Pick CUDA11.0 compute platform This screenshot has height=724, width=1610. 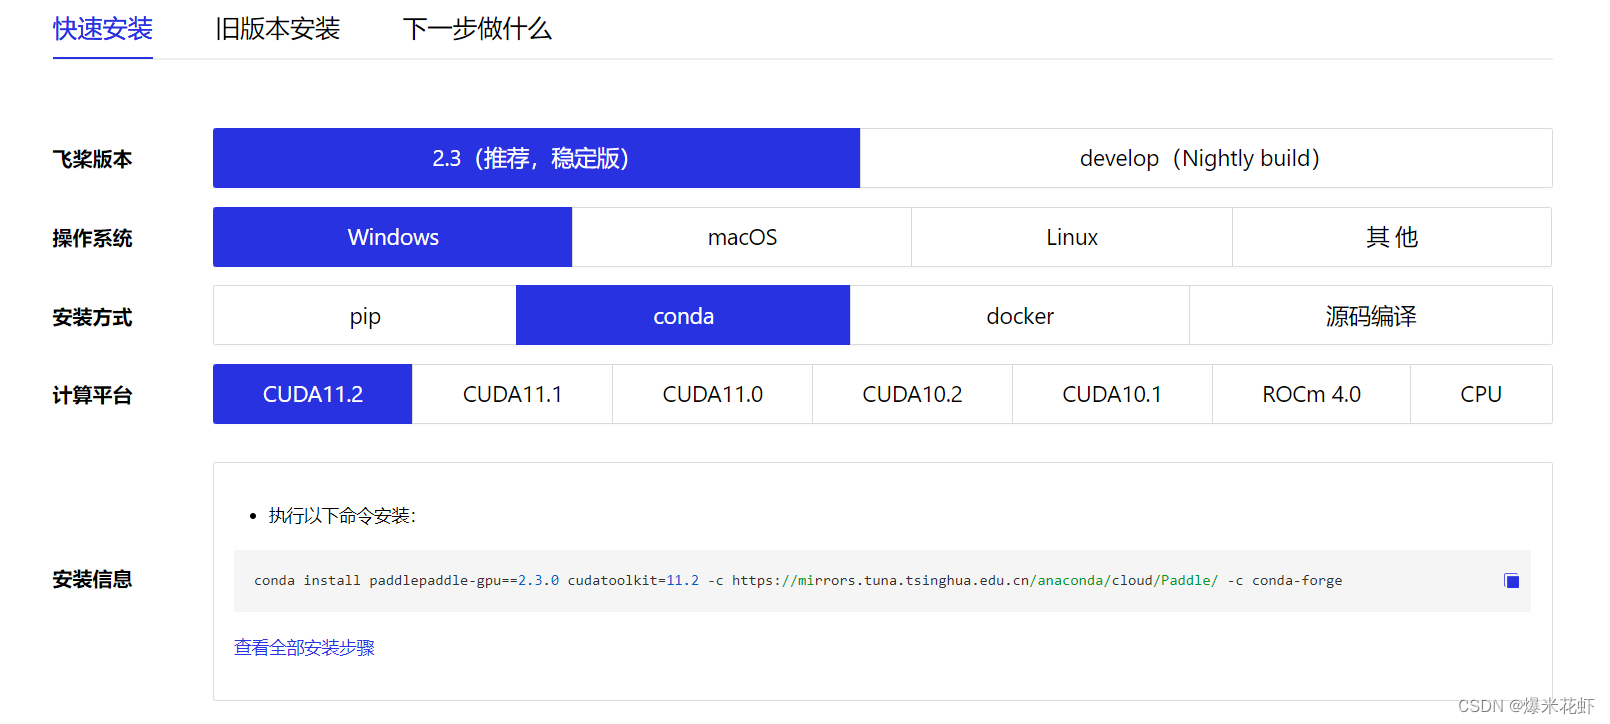pyautogui.click(x=713, y=394)
